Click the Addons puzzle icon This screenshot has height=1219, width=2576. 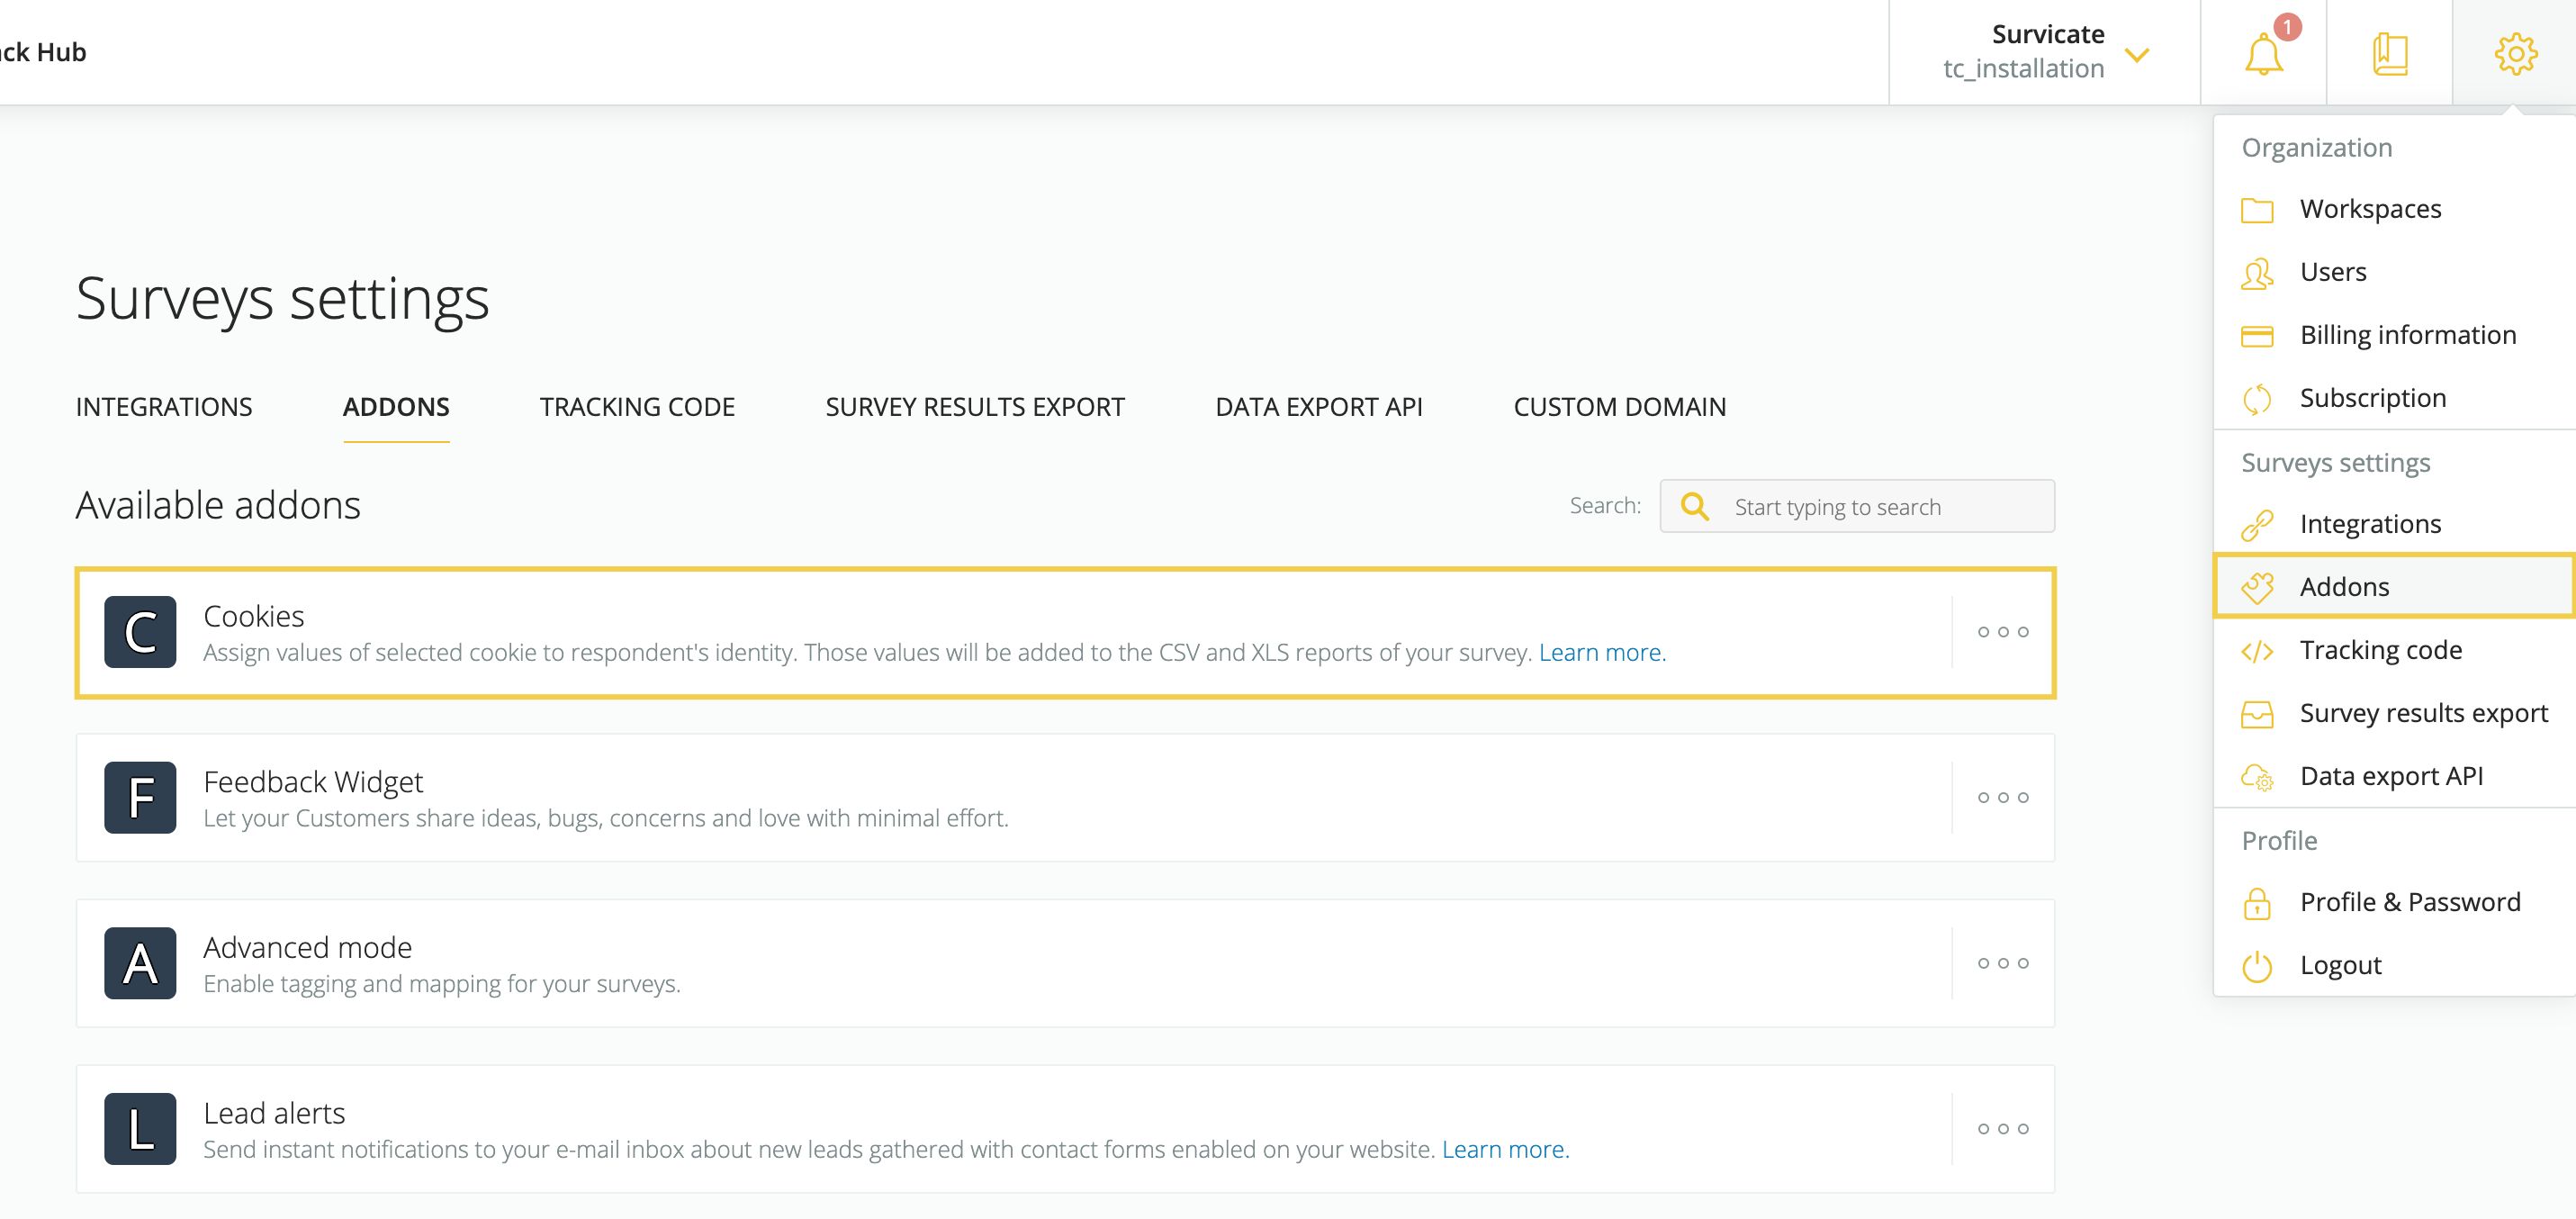(2257, 588)
